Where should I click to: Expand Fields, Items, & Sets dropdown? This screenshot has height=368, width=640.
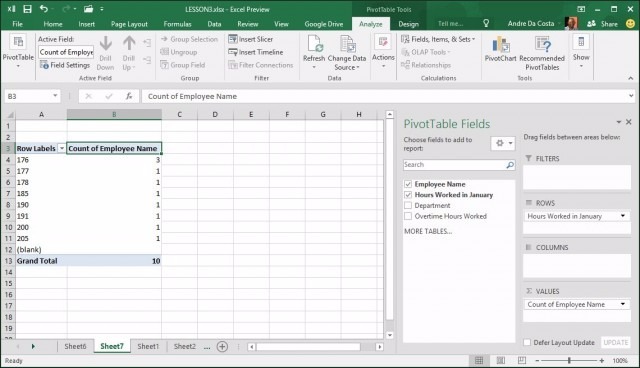(x=438, y=39)
